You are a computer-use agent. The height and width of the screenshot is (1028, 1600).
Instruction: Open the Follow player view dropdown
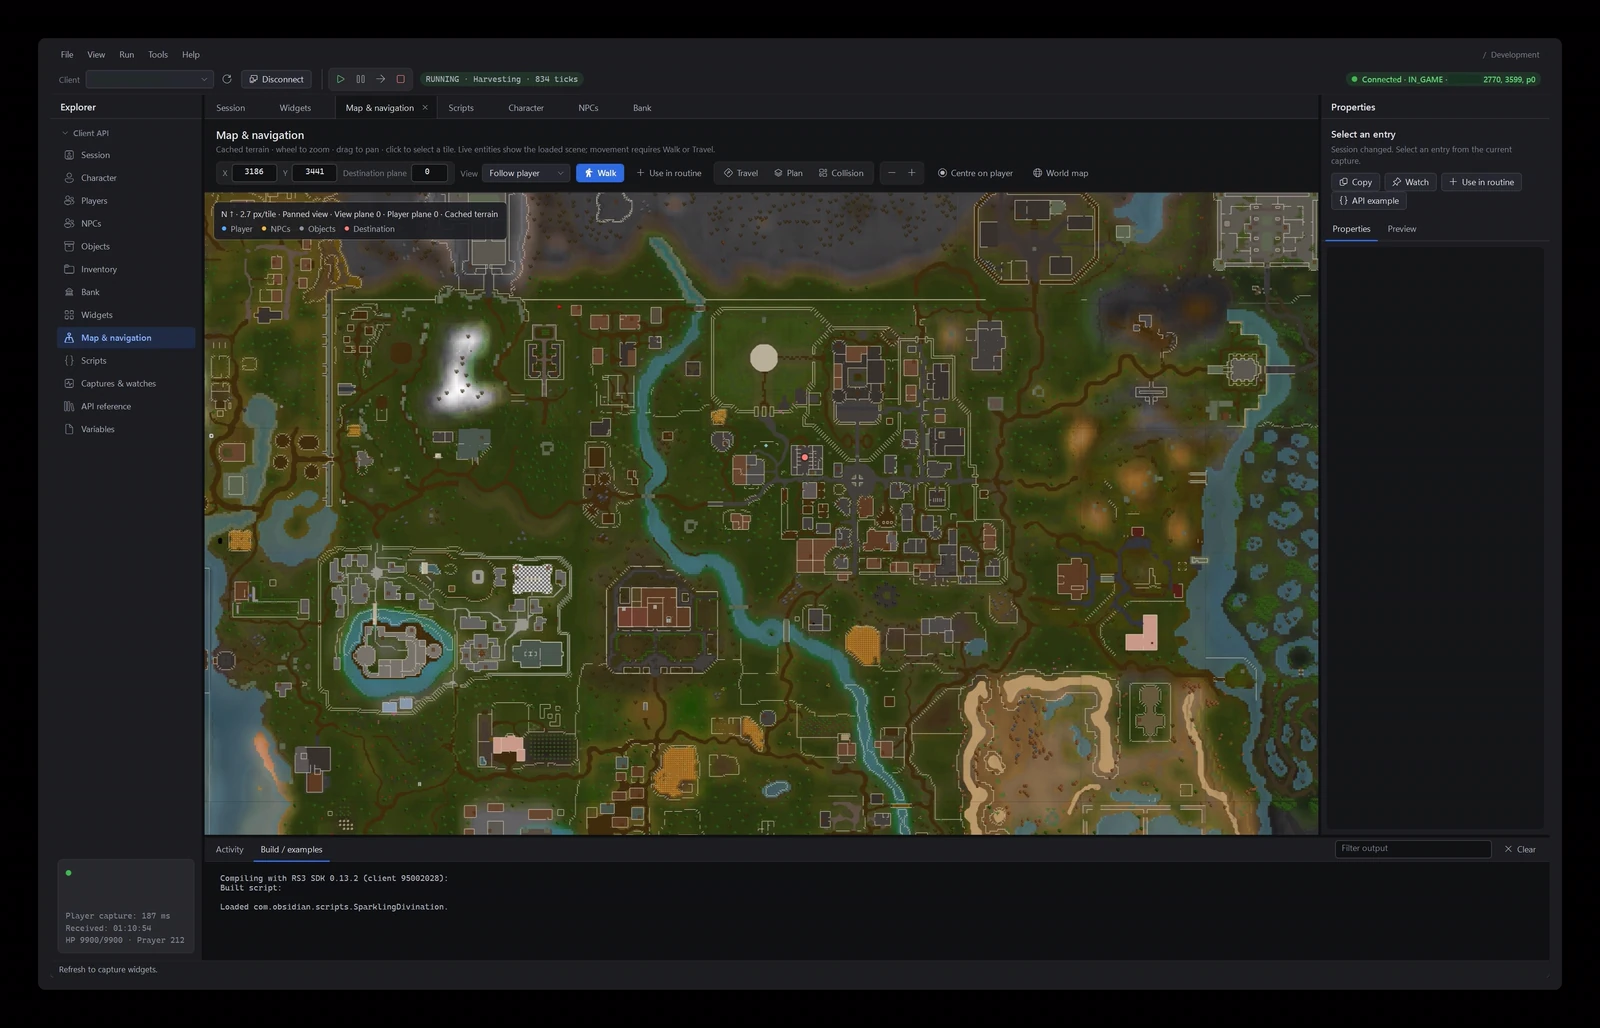point(526,173)
